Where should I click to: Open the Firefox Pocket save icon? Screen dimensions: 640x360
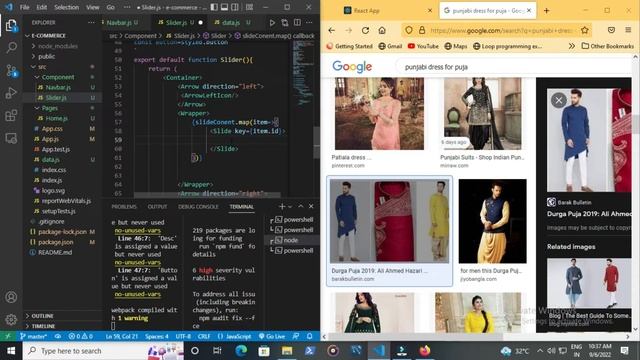tap(611, 30)
